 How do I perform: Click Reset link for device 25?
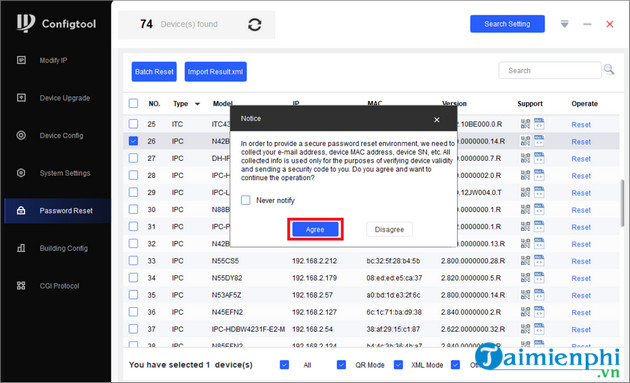(x=581, y=125)
